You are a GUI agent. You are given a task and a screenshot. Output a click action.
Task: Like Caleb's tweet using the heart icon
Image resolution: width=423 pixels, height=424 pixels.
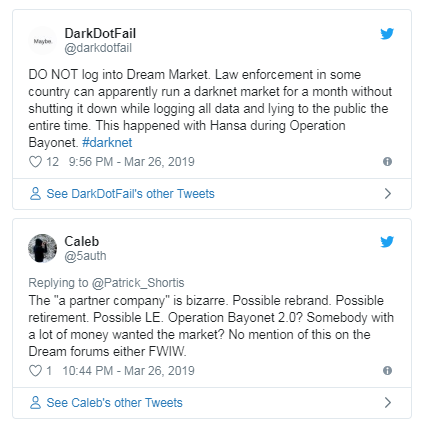[x=35, y=371]
